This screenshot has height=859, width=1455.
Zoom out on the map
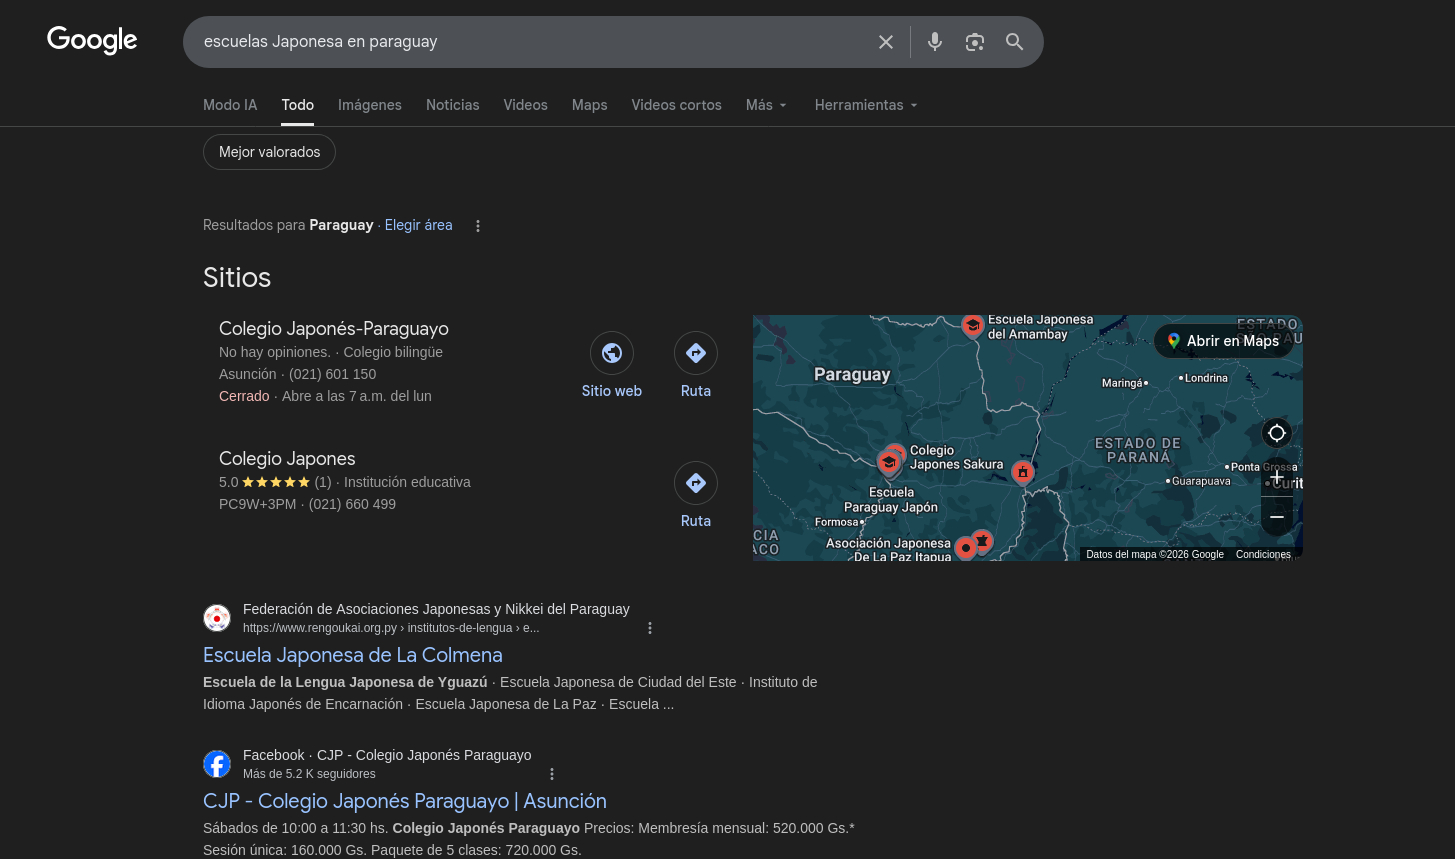[1276, 517]
